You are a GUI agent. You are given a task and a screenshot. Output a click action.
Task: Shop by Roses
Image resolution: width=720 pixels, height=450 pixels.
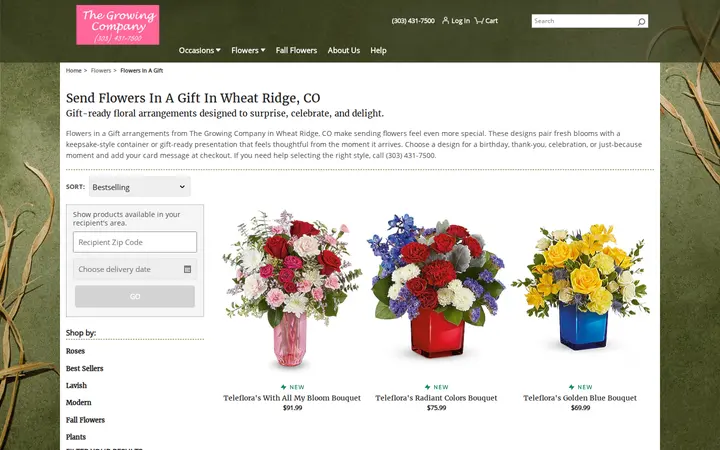pyautogui.click(x=75, y=351)
